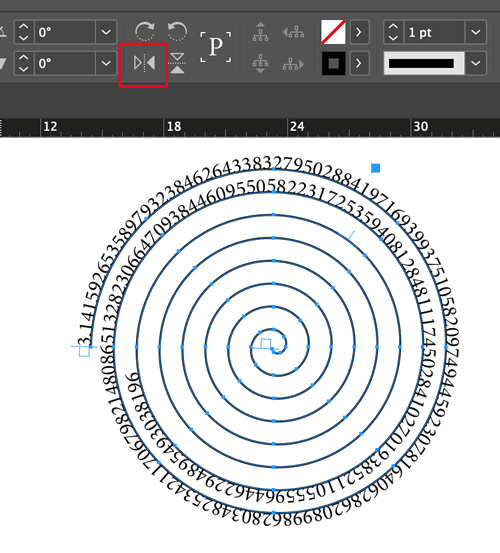Click the in port at path text start
The width and height of the screenshot is (500, 553).
(x=84, y=351)
